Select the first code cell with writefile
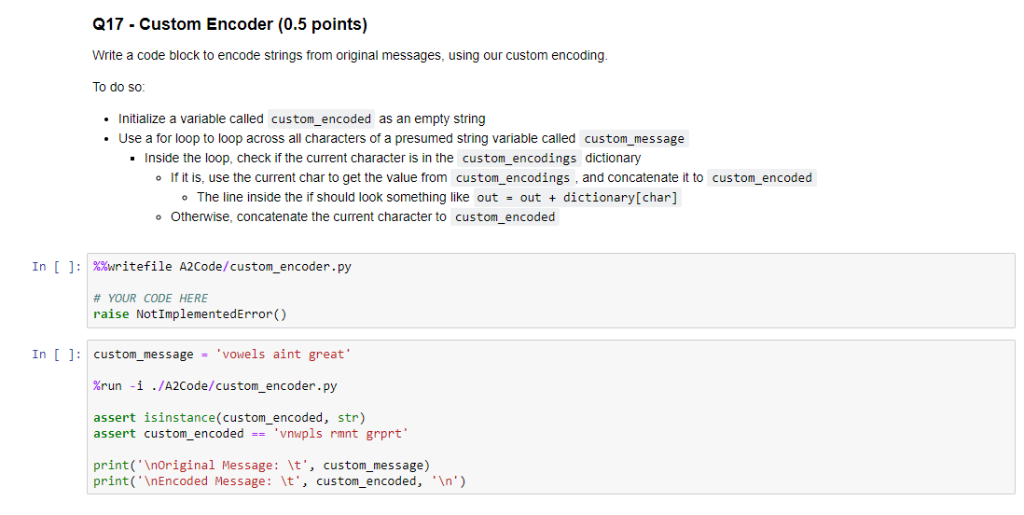Viewport: 1024px width, 515px height. [x=551, y=290]
